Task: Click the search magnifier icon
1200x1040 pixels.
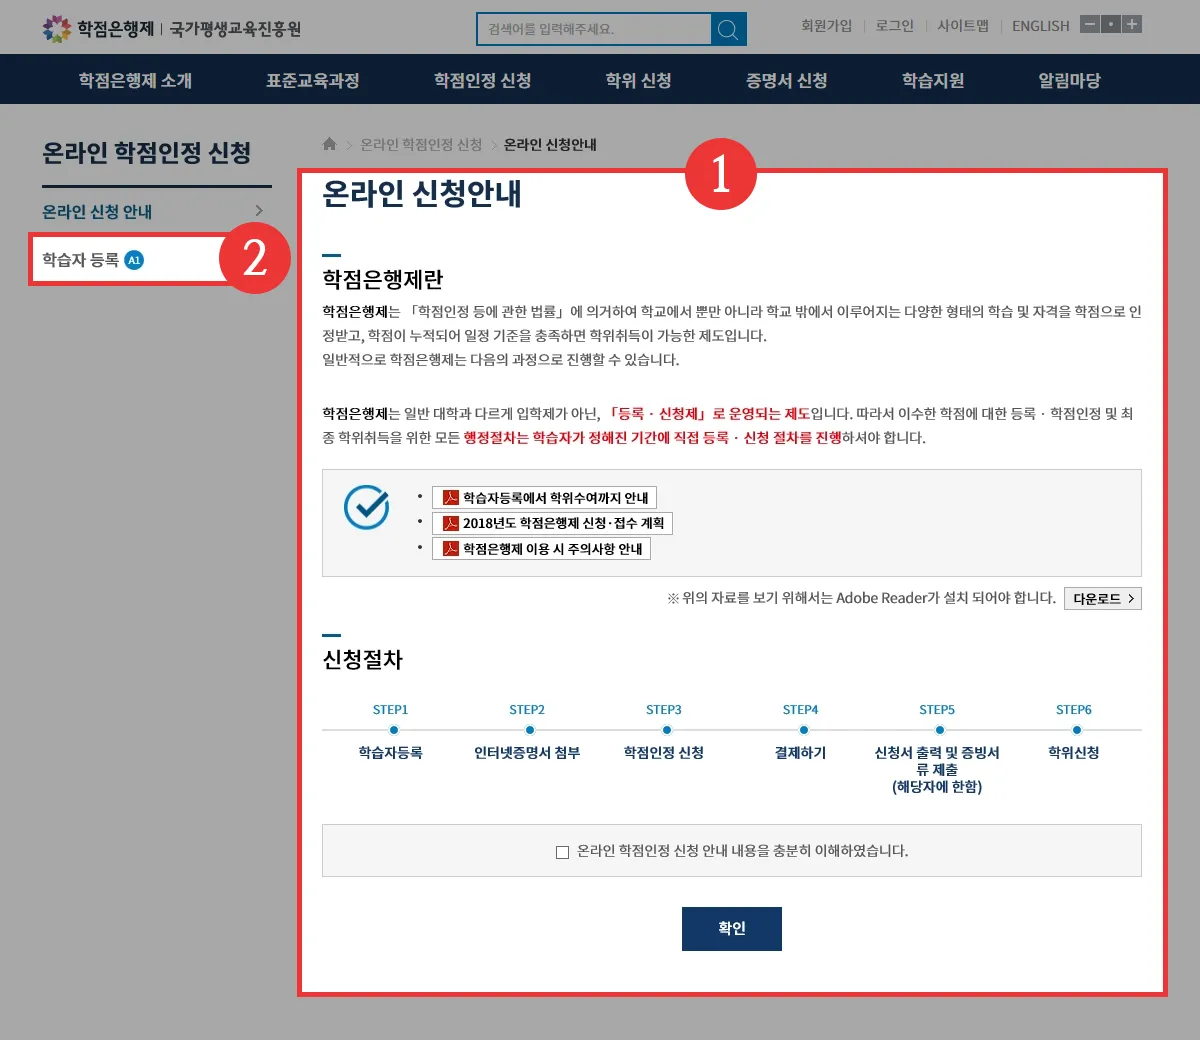Action: (727, 28)
